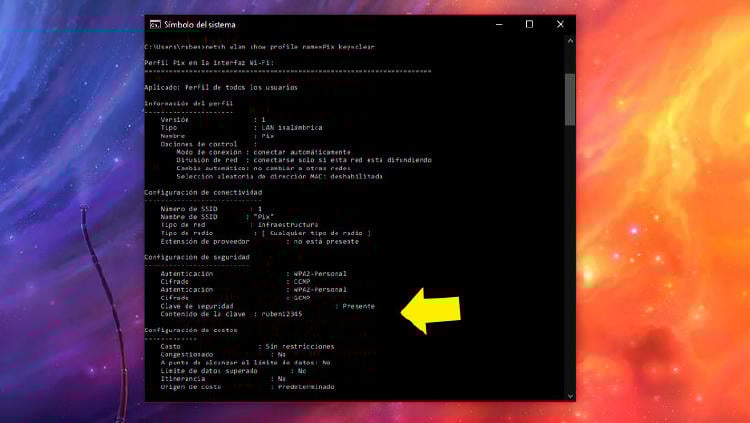Image resolution: width=750 pixels, height=423 pixels.
Task: Click the "Configuración de conectividad" heading
Action: (x=203, y=191)
